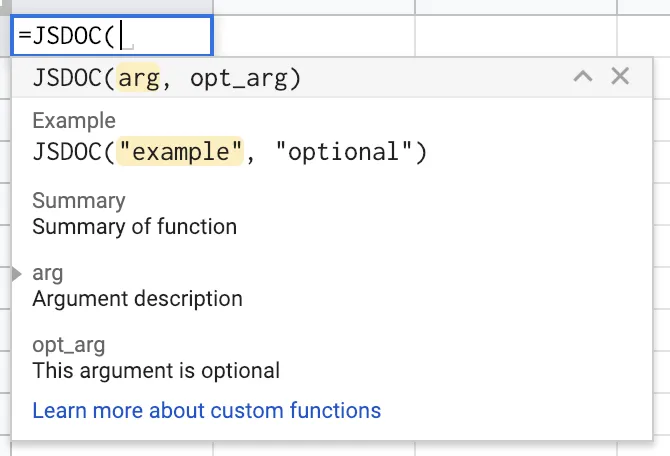This screenshot has height=456, width=670.
Task: Click the highlighted "example" argument text
Action: [181, 152]
